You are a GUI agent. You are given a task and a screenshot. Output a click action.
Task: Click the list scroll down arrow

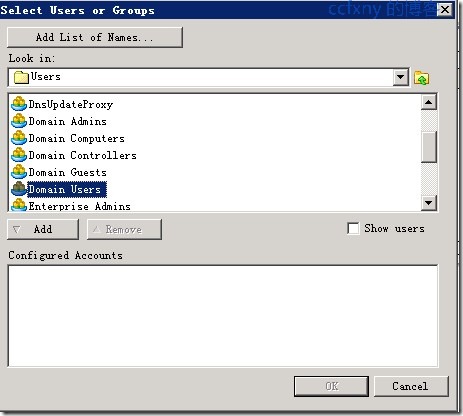click(429, 203)
